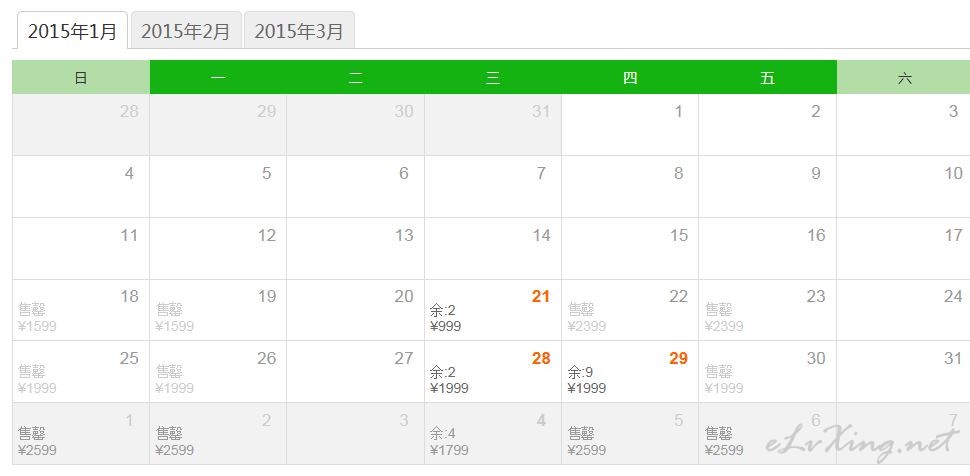Image resolution: width=970 pixels, height=476 pixels.
Task: Select February 5 sold-out ¥2599
Action: pos(630,434)
